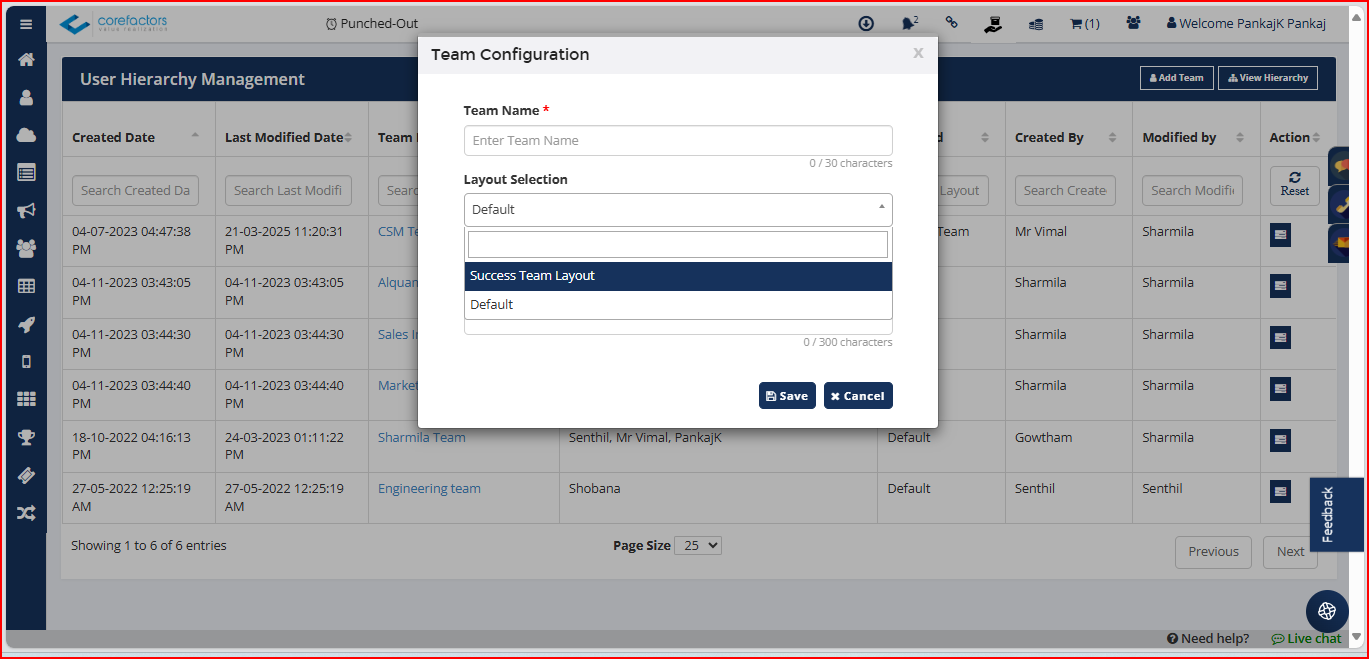Go to Previous page
1369x659 pixels.
tap(1213, 552)
